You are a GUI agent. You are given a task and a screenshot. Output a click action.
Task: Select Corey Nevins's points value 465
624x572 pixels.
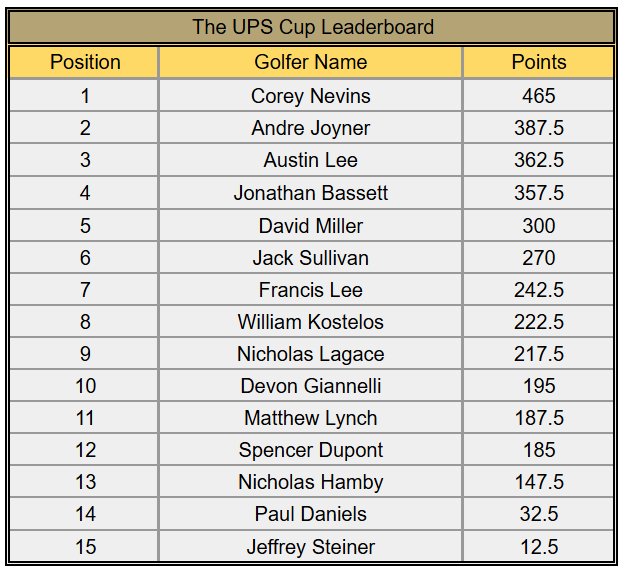pyautogui.click(x=538, y=96)
